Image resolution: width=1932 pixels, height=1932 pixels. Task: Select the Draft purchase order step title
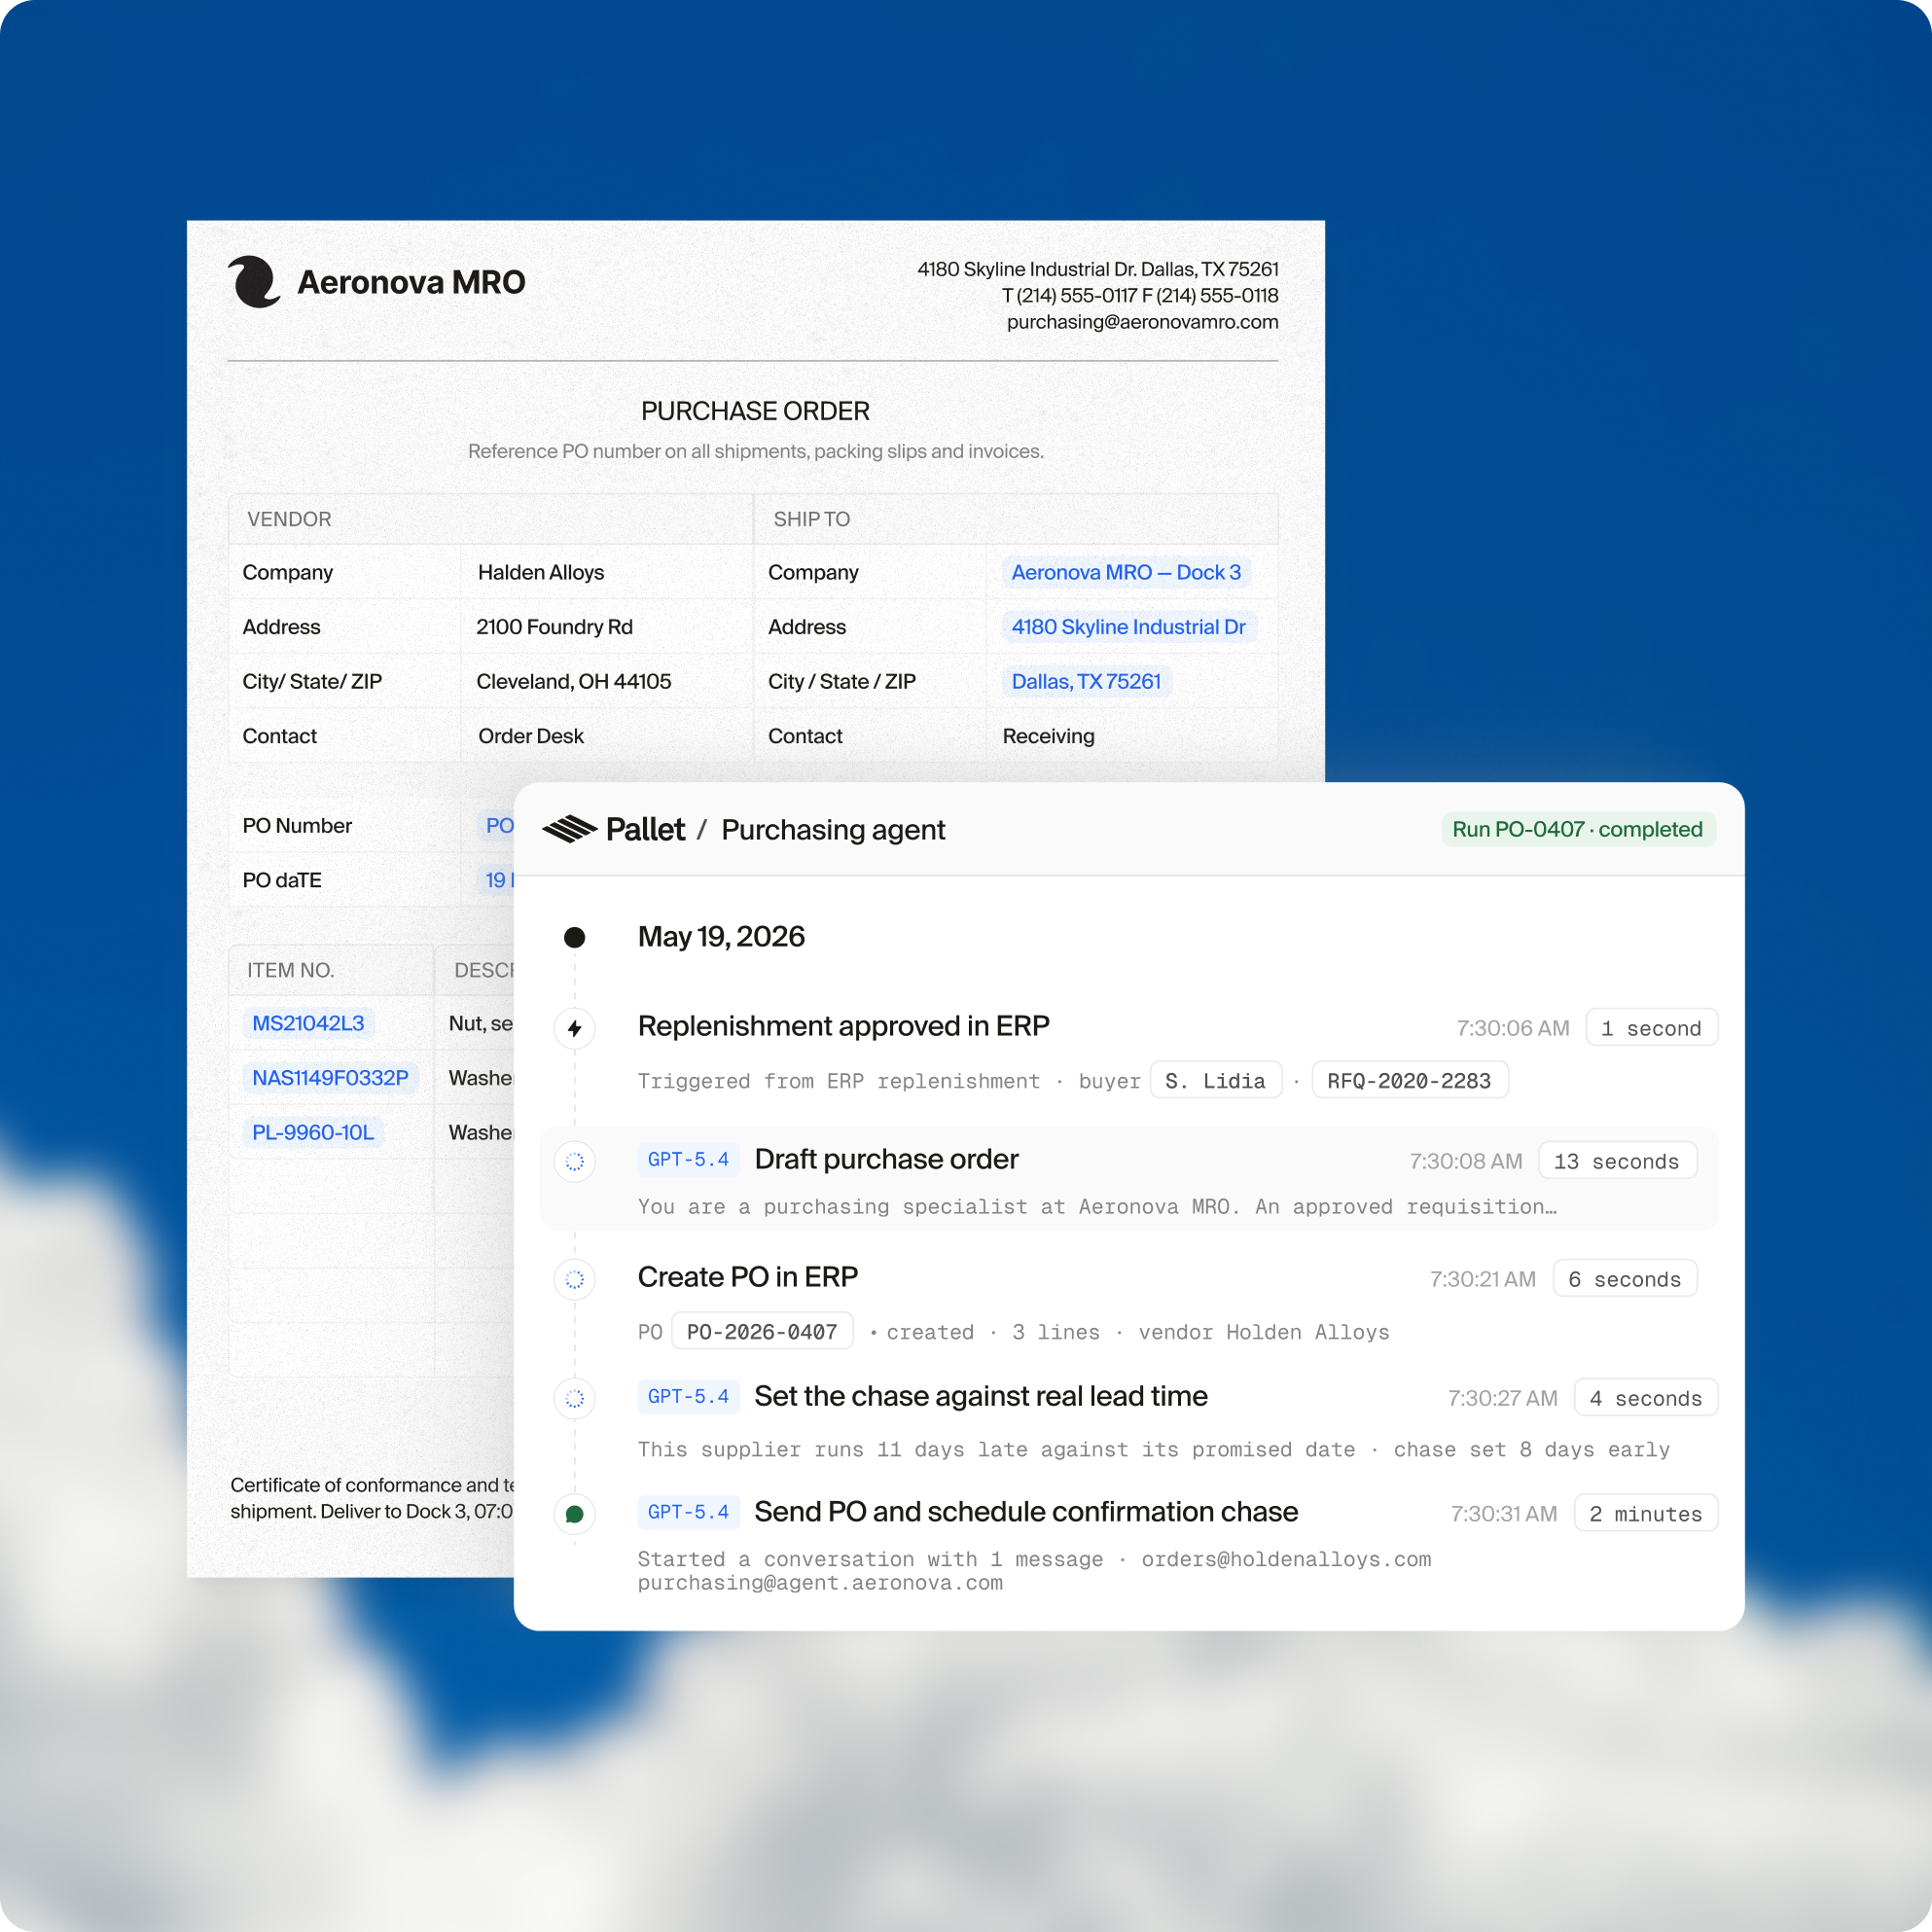[x=886, y=1159]
